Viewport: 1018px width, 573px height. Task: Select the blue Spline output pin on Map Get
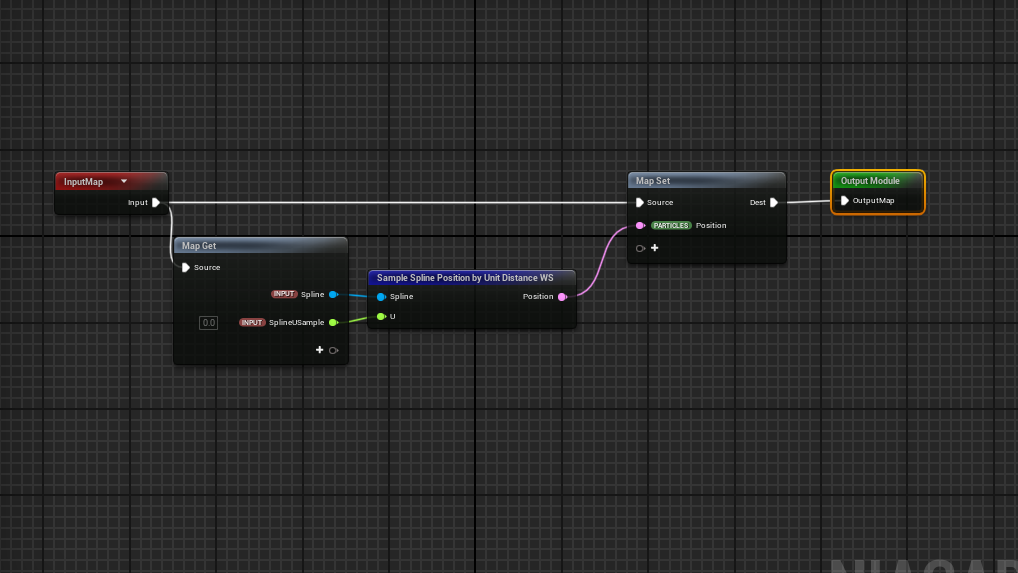pos(333,294)
